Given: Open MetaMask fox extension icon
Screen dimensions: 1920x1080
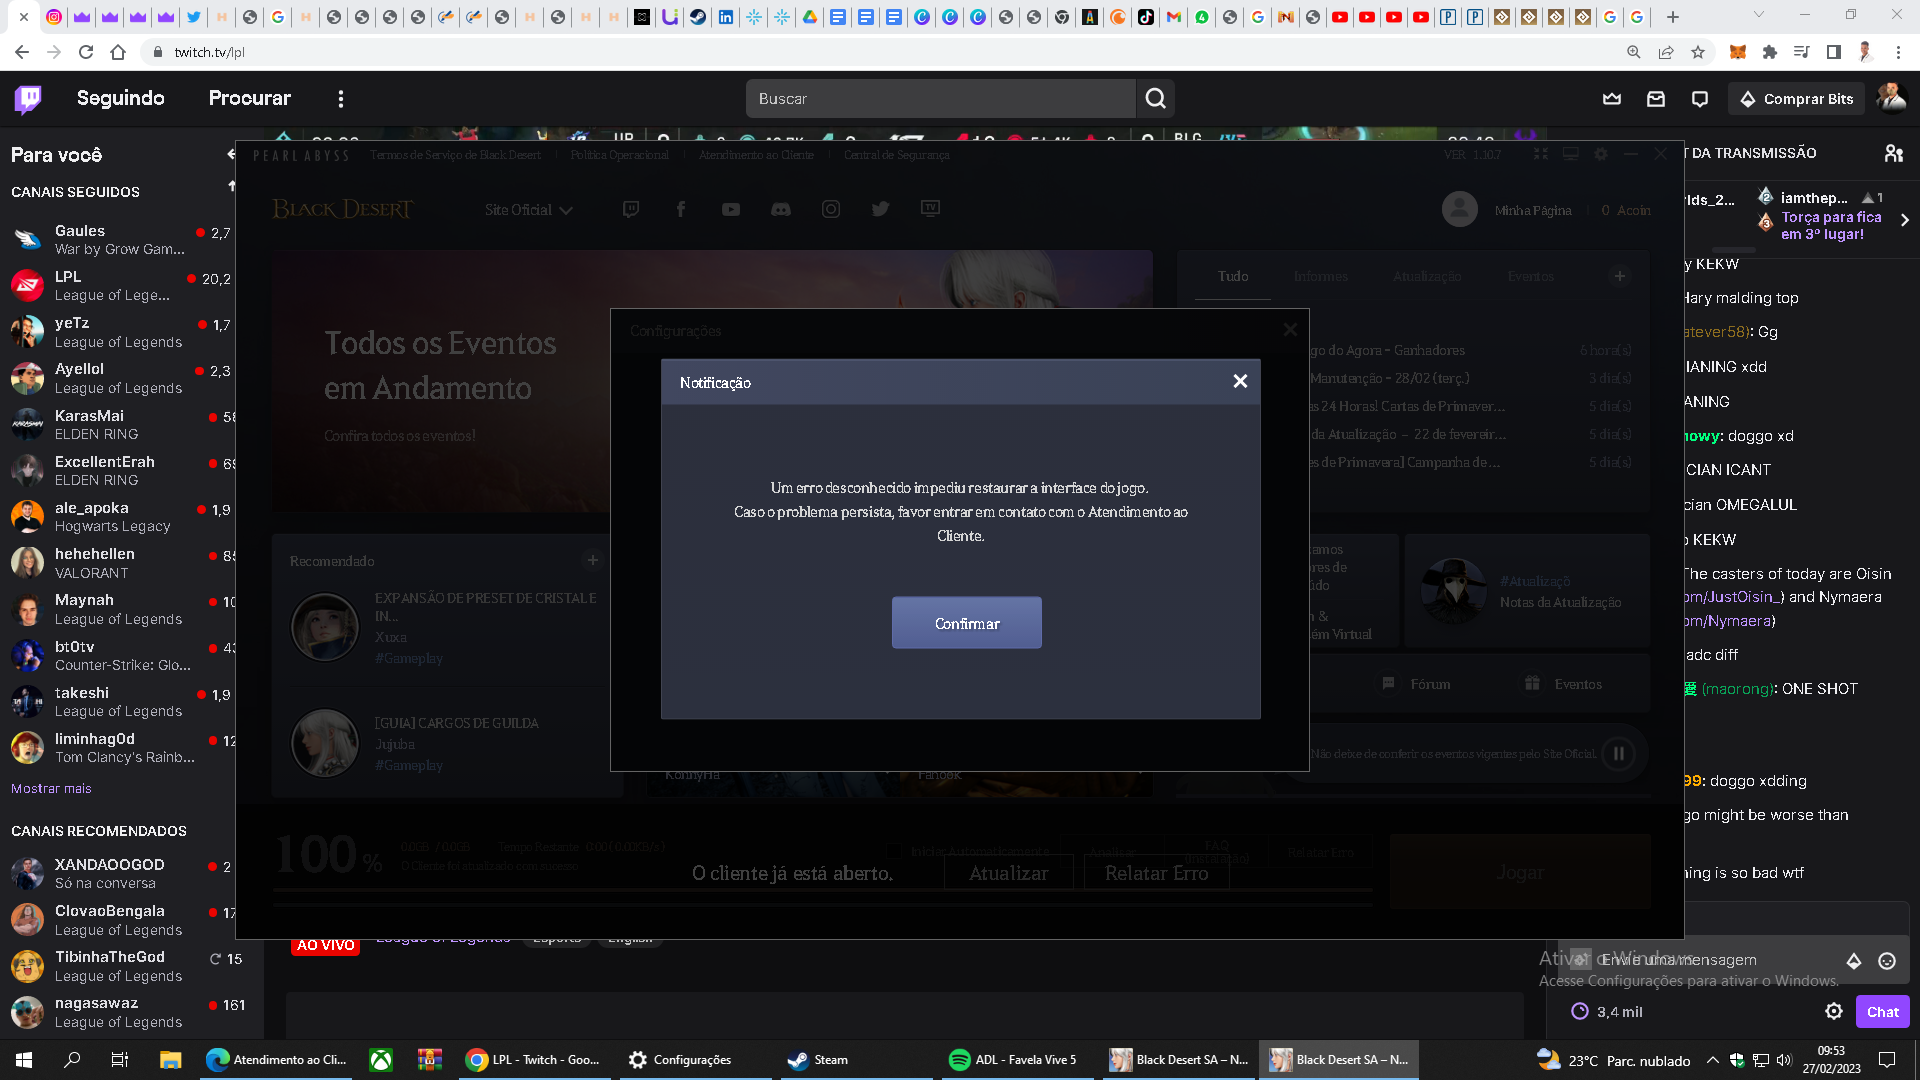Looking at the screenshot, I should [x=1738, y=52].
